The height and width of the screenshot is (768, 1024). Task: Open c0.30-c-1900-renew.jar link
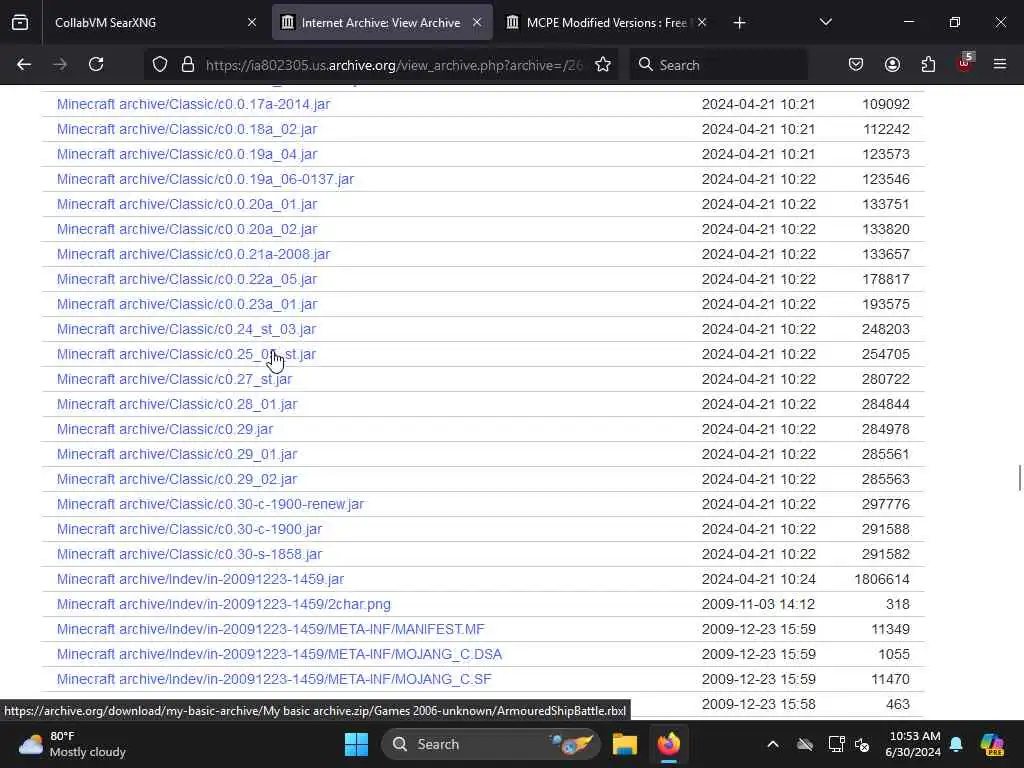coord(210,504)
